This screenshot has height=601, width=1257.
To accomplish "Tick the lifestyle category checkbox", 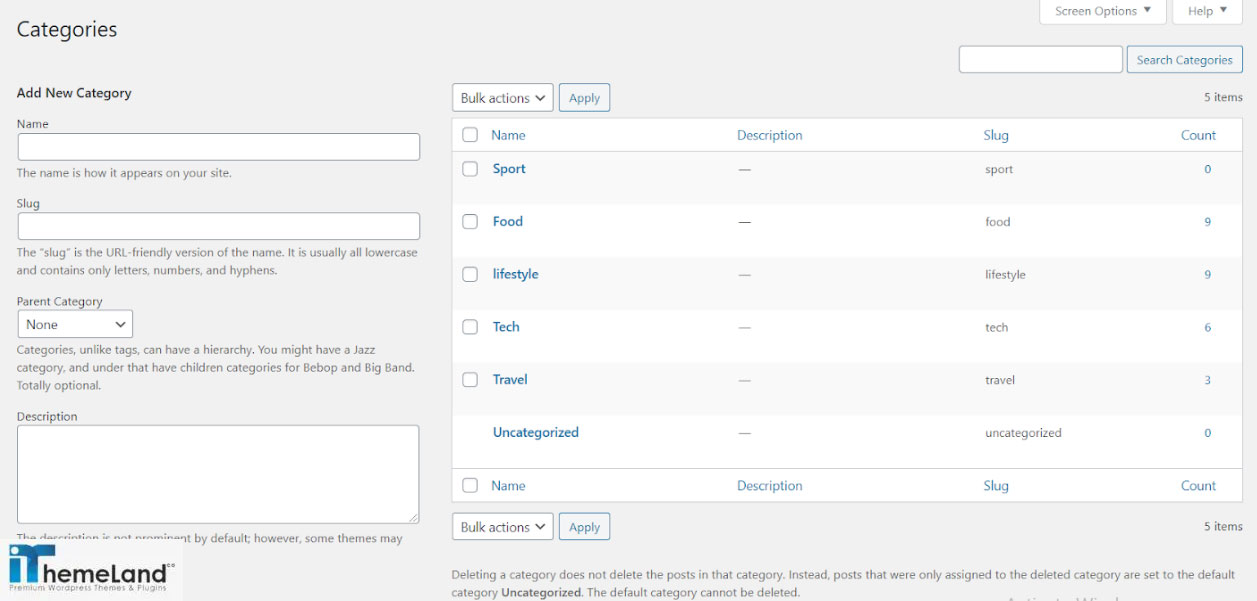I will pos(470,274).
